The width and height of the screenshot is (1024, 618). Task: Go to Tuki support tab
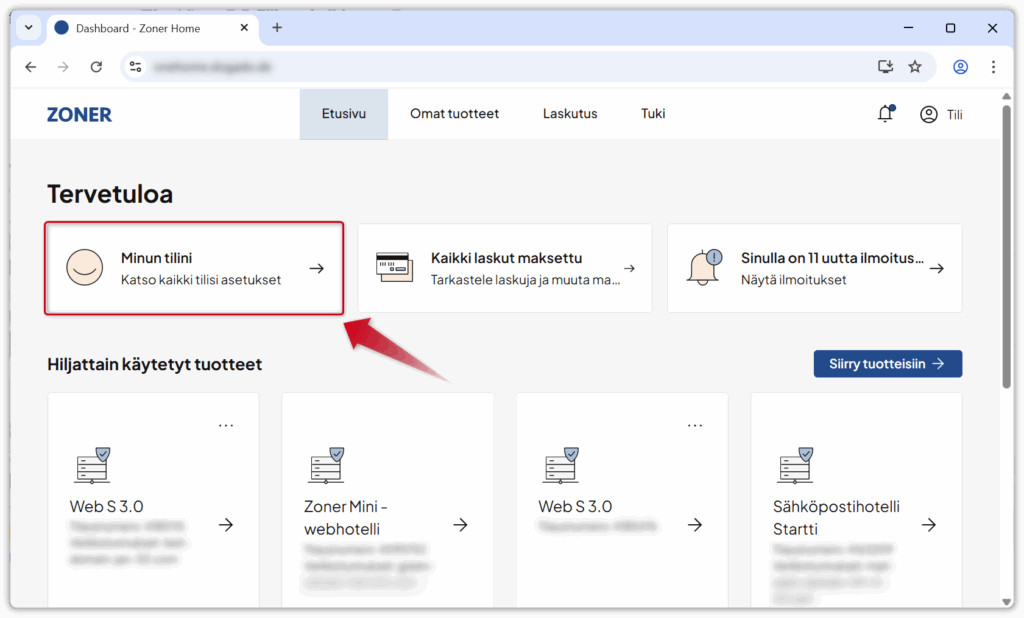coord(653,114)
